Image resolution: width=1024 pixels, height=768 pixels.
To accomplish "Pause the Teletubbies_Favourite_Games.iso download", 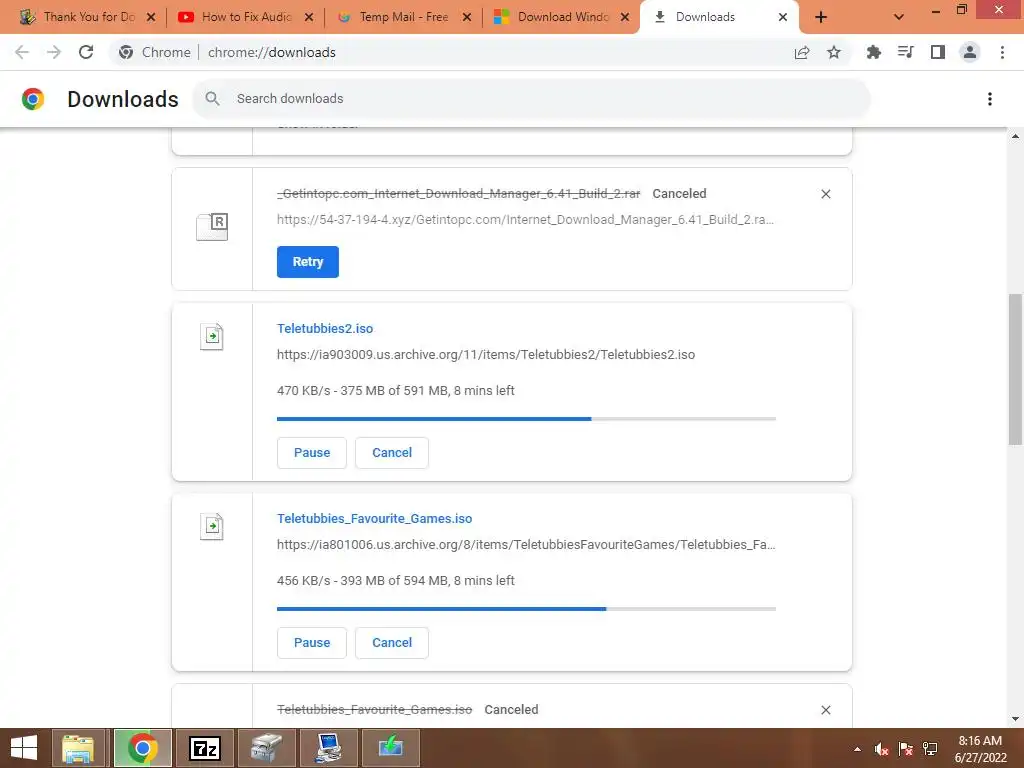I will 312,643.
